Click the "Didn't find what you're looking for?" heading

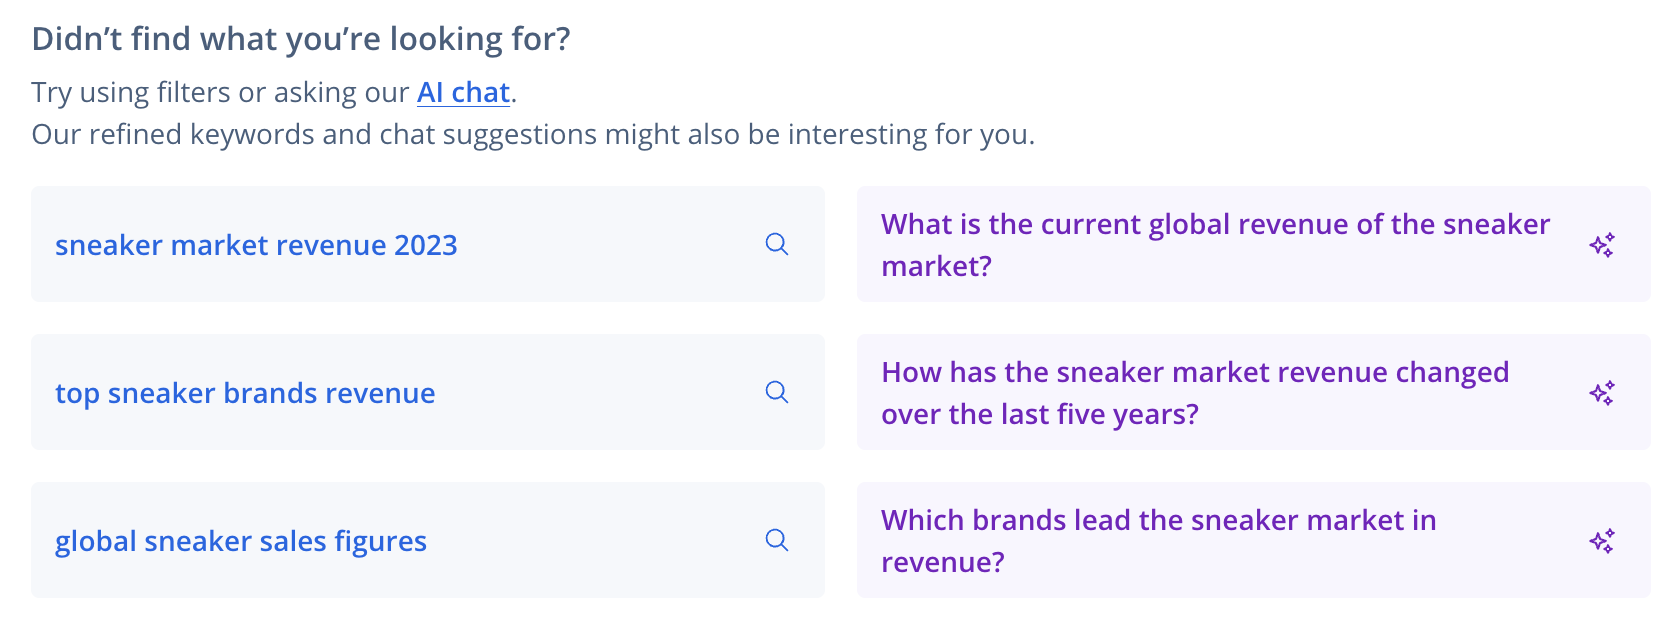coord(301,39)
